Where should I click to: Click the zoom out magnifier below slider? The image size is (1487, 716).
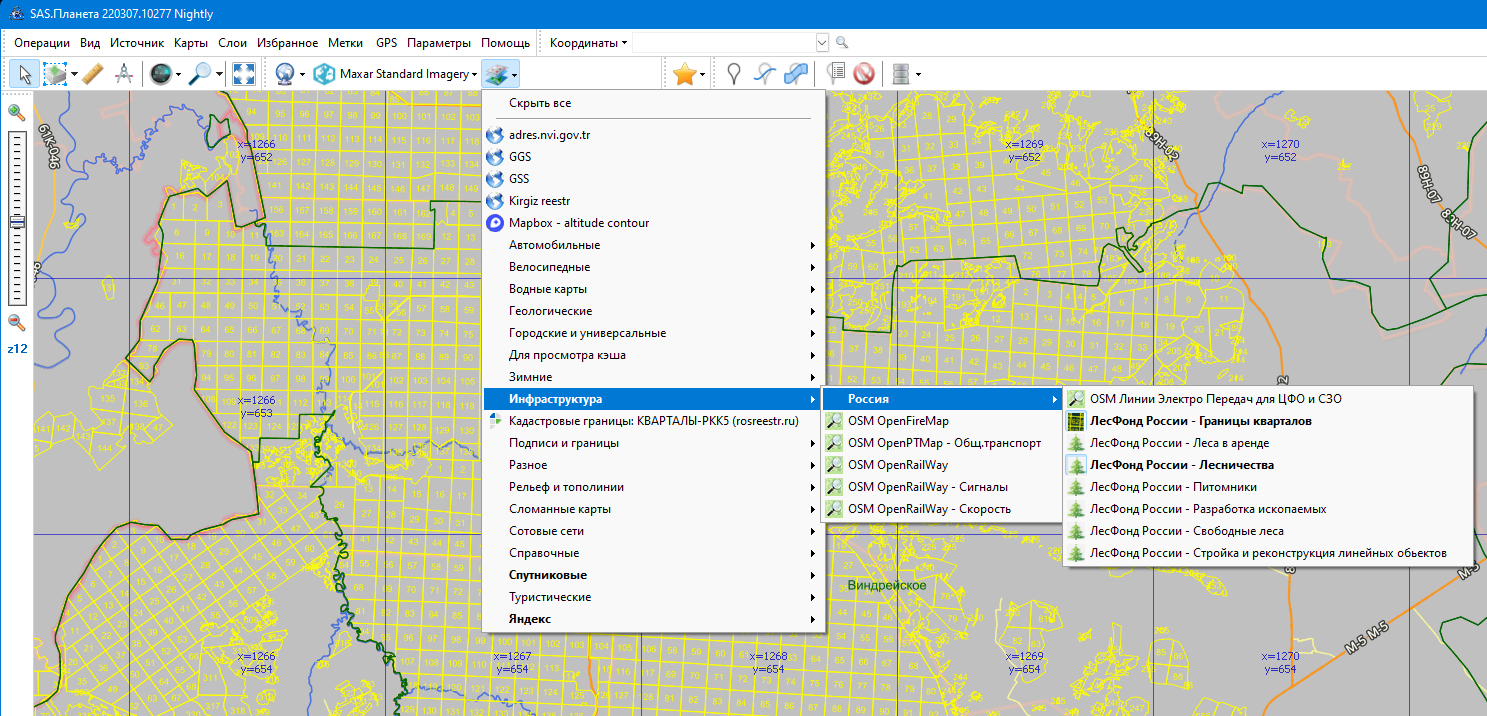[16, 322]
